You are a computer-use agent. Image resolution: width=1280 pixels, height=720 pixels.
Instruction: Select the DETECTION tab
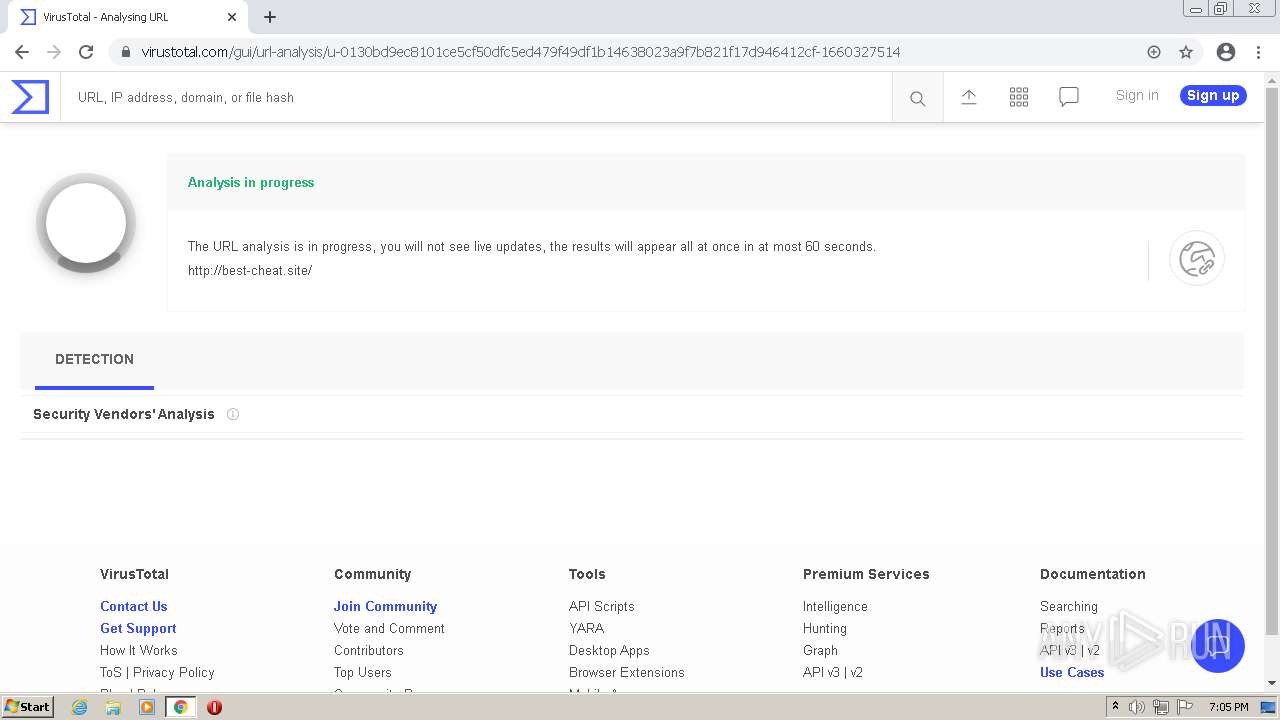(x=94, y=360)
